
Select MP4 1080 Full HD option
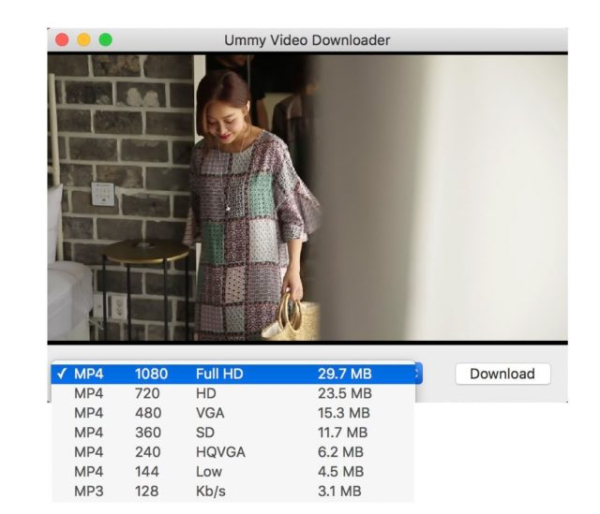[233, 374]
